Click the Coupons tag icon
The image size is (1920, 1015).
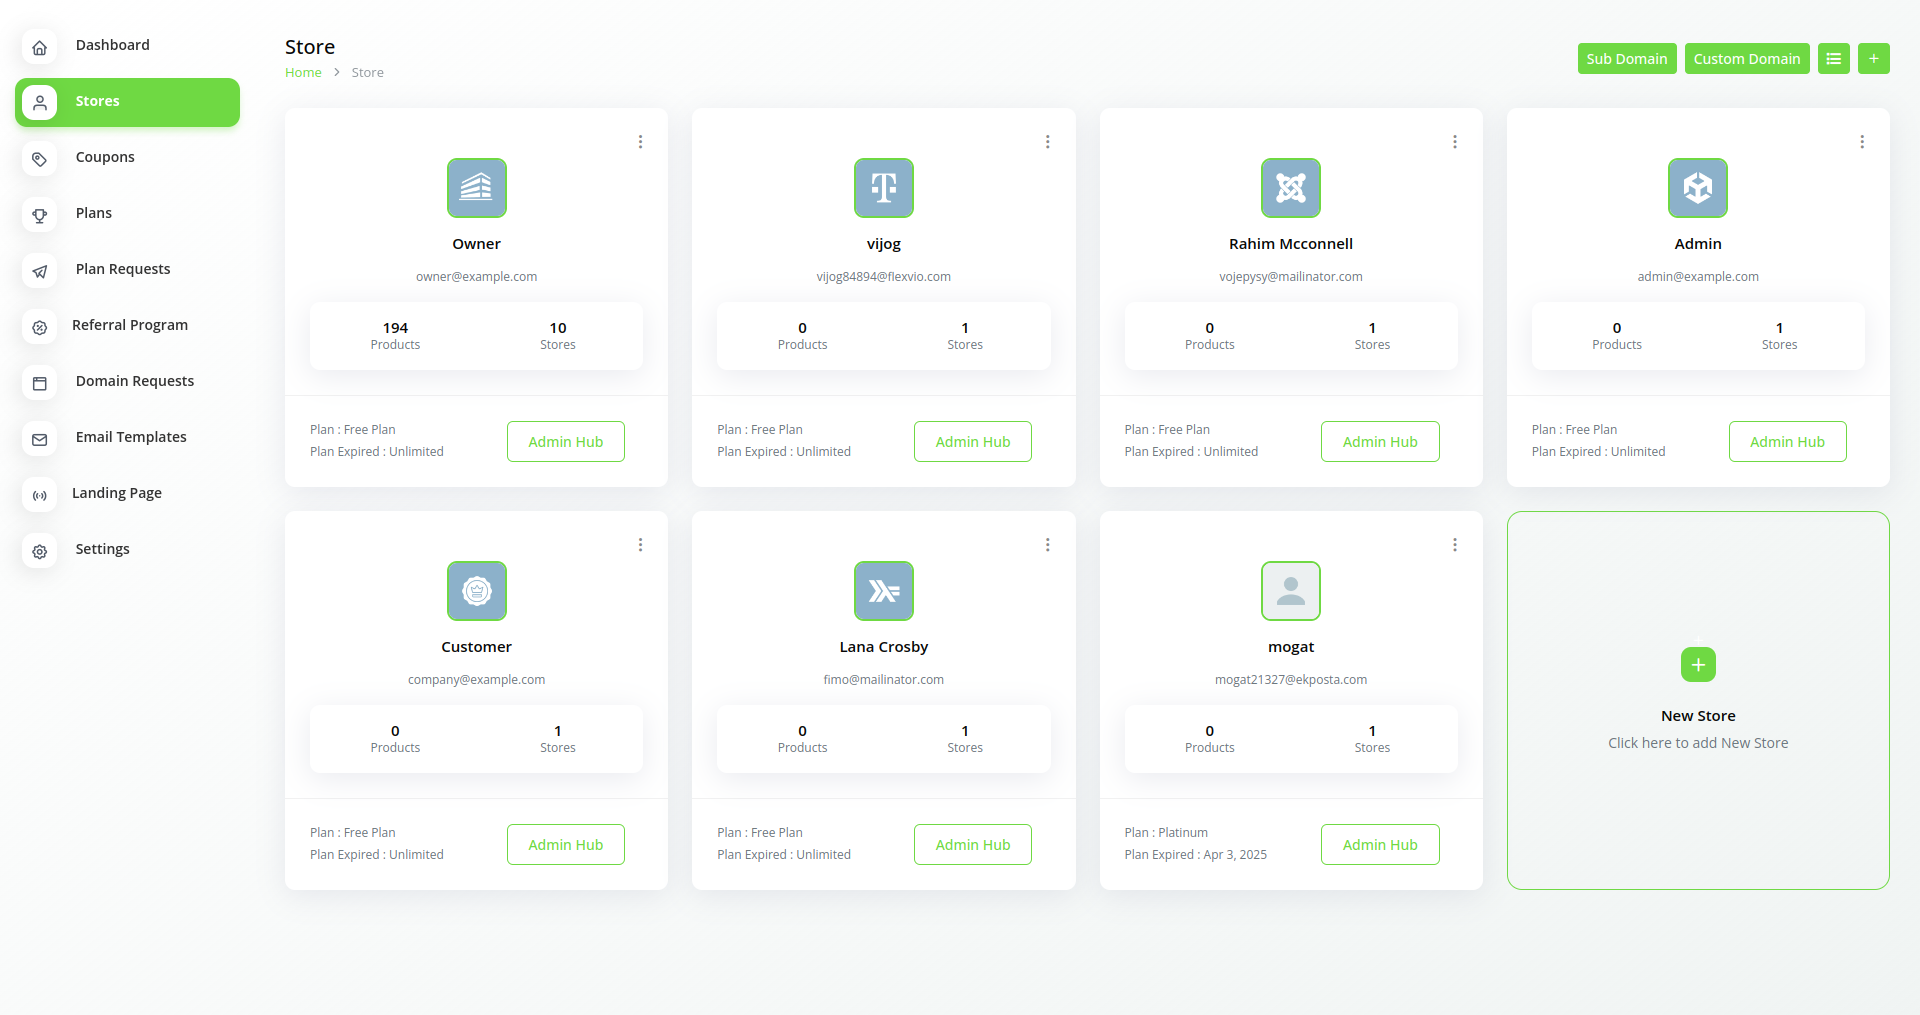[x=40, y=159]
